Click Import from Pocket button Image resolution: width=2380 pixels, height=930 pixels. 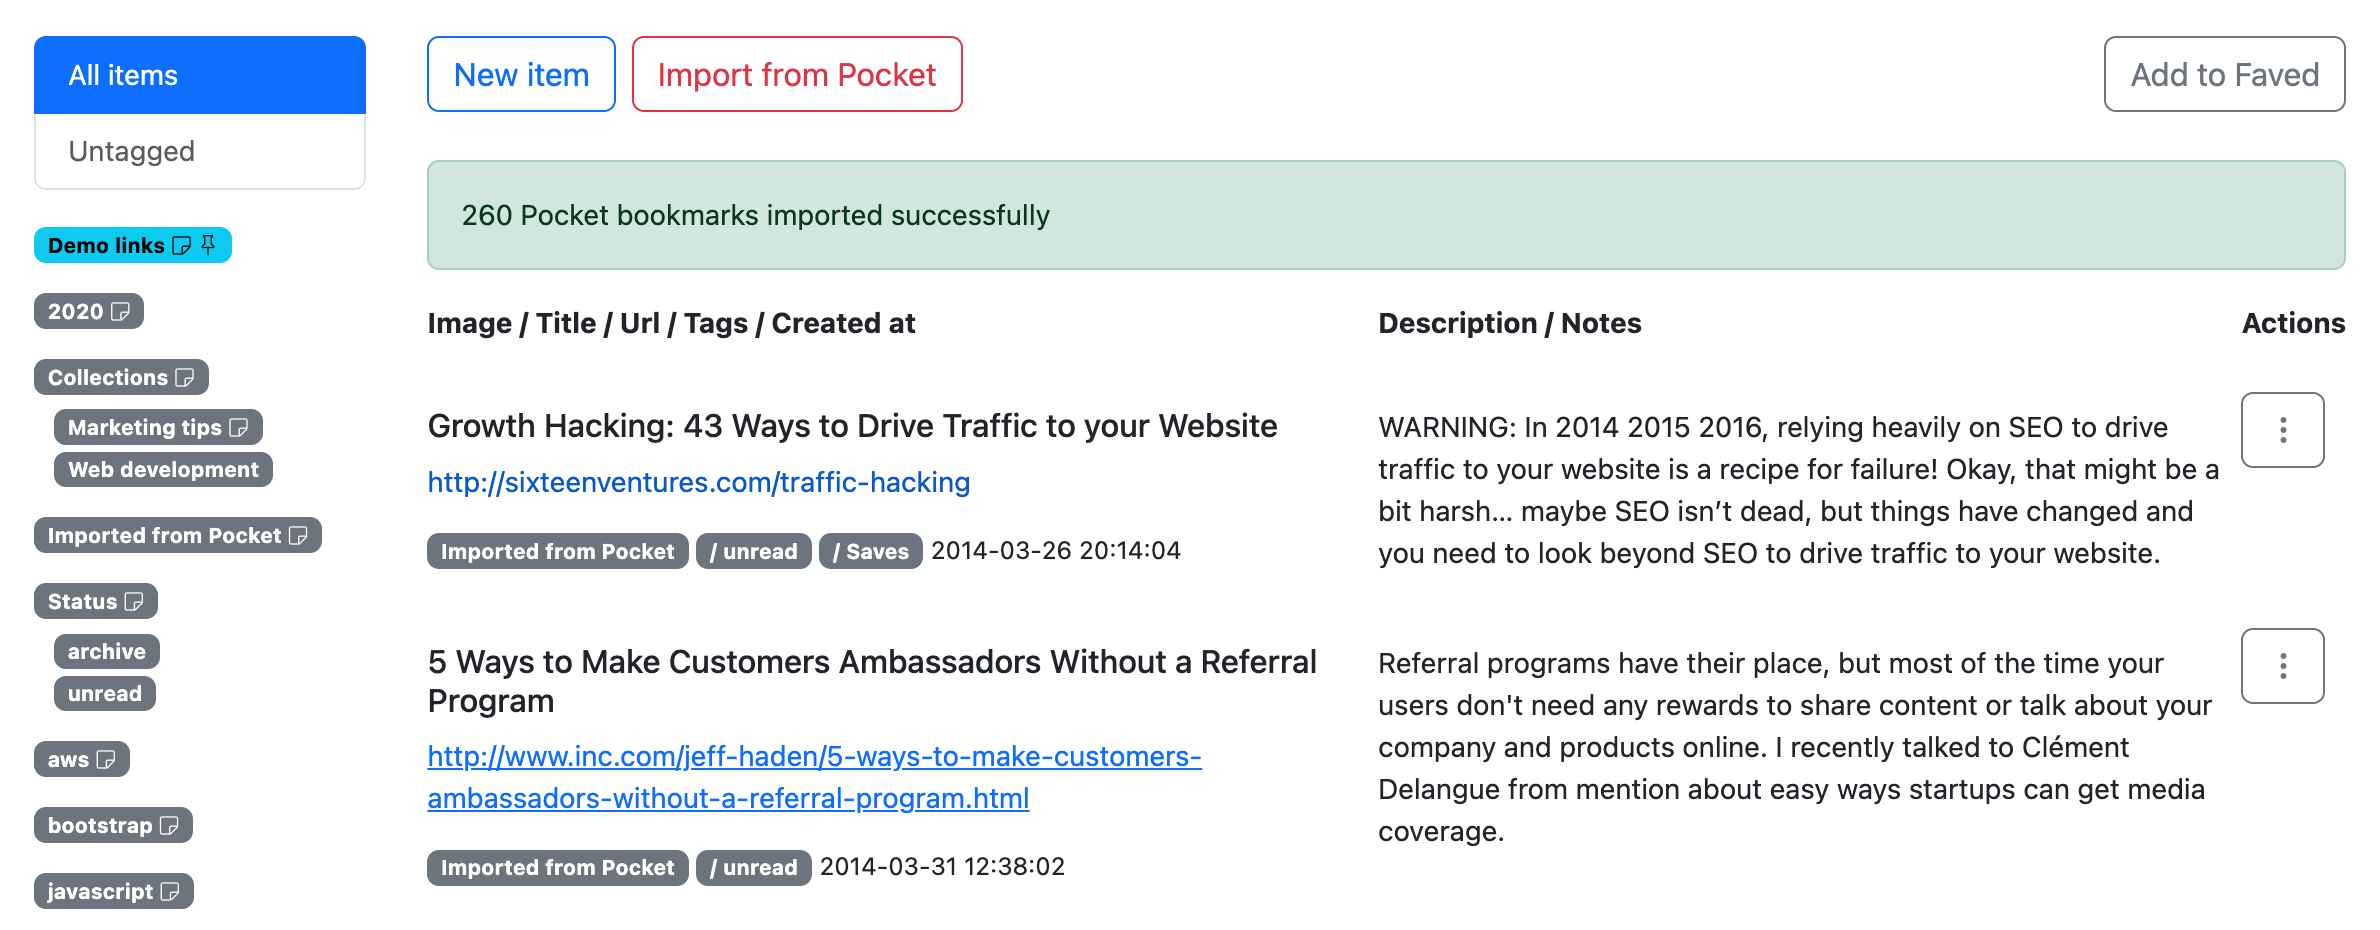[x=797, y=75]
